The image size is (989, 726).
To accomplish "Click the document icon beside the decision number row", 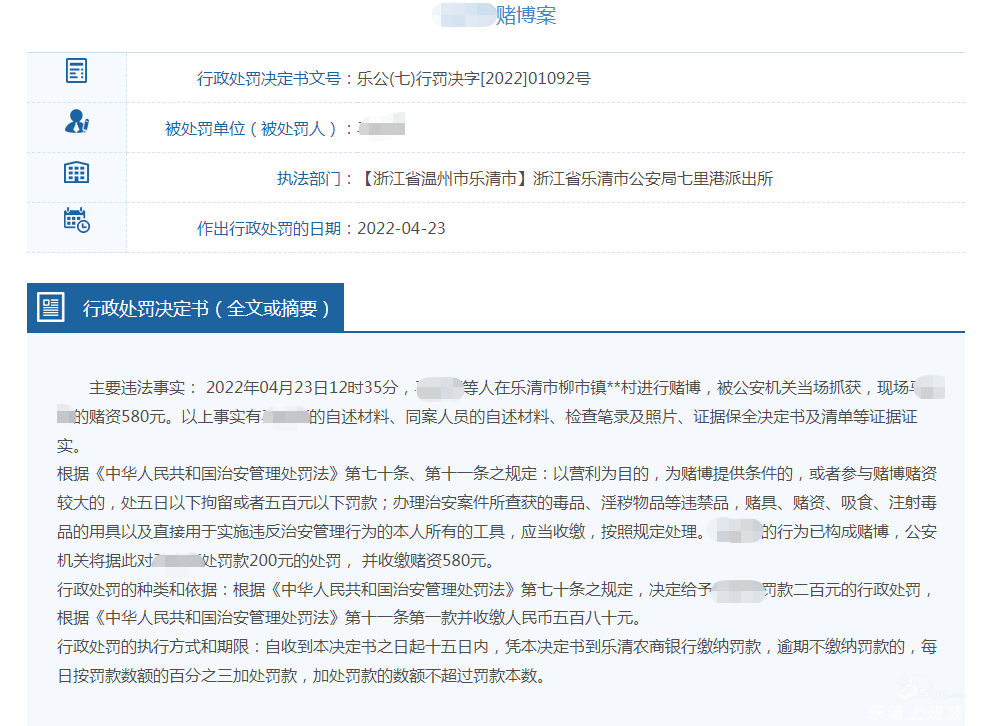I will click(76, 71).
